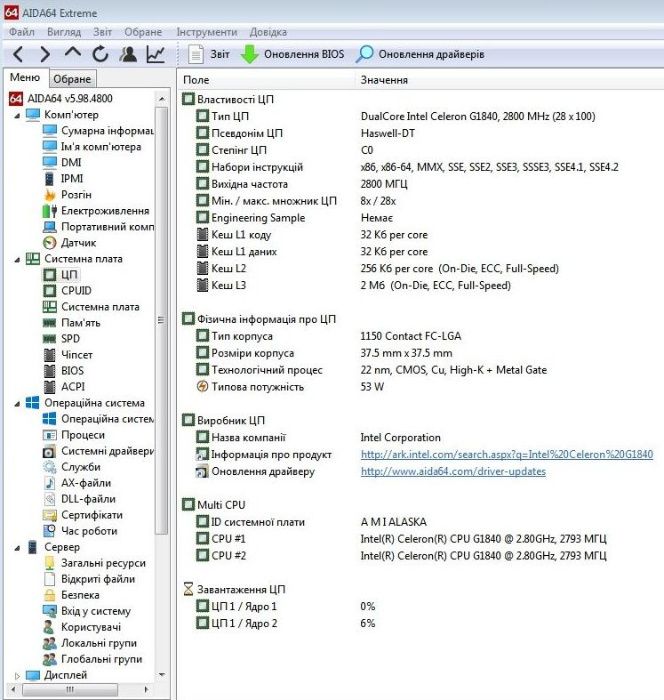Go back with the left arrow toolbar icon
Screen dimensions: 664x700
tap(18, 54)
